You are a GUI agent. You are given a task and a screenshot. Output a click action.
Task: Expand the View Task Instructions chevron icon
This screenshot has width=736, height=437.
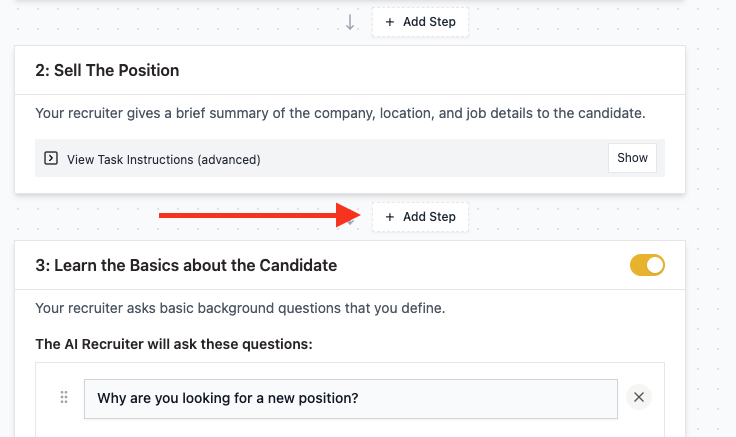point(51,158)
